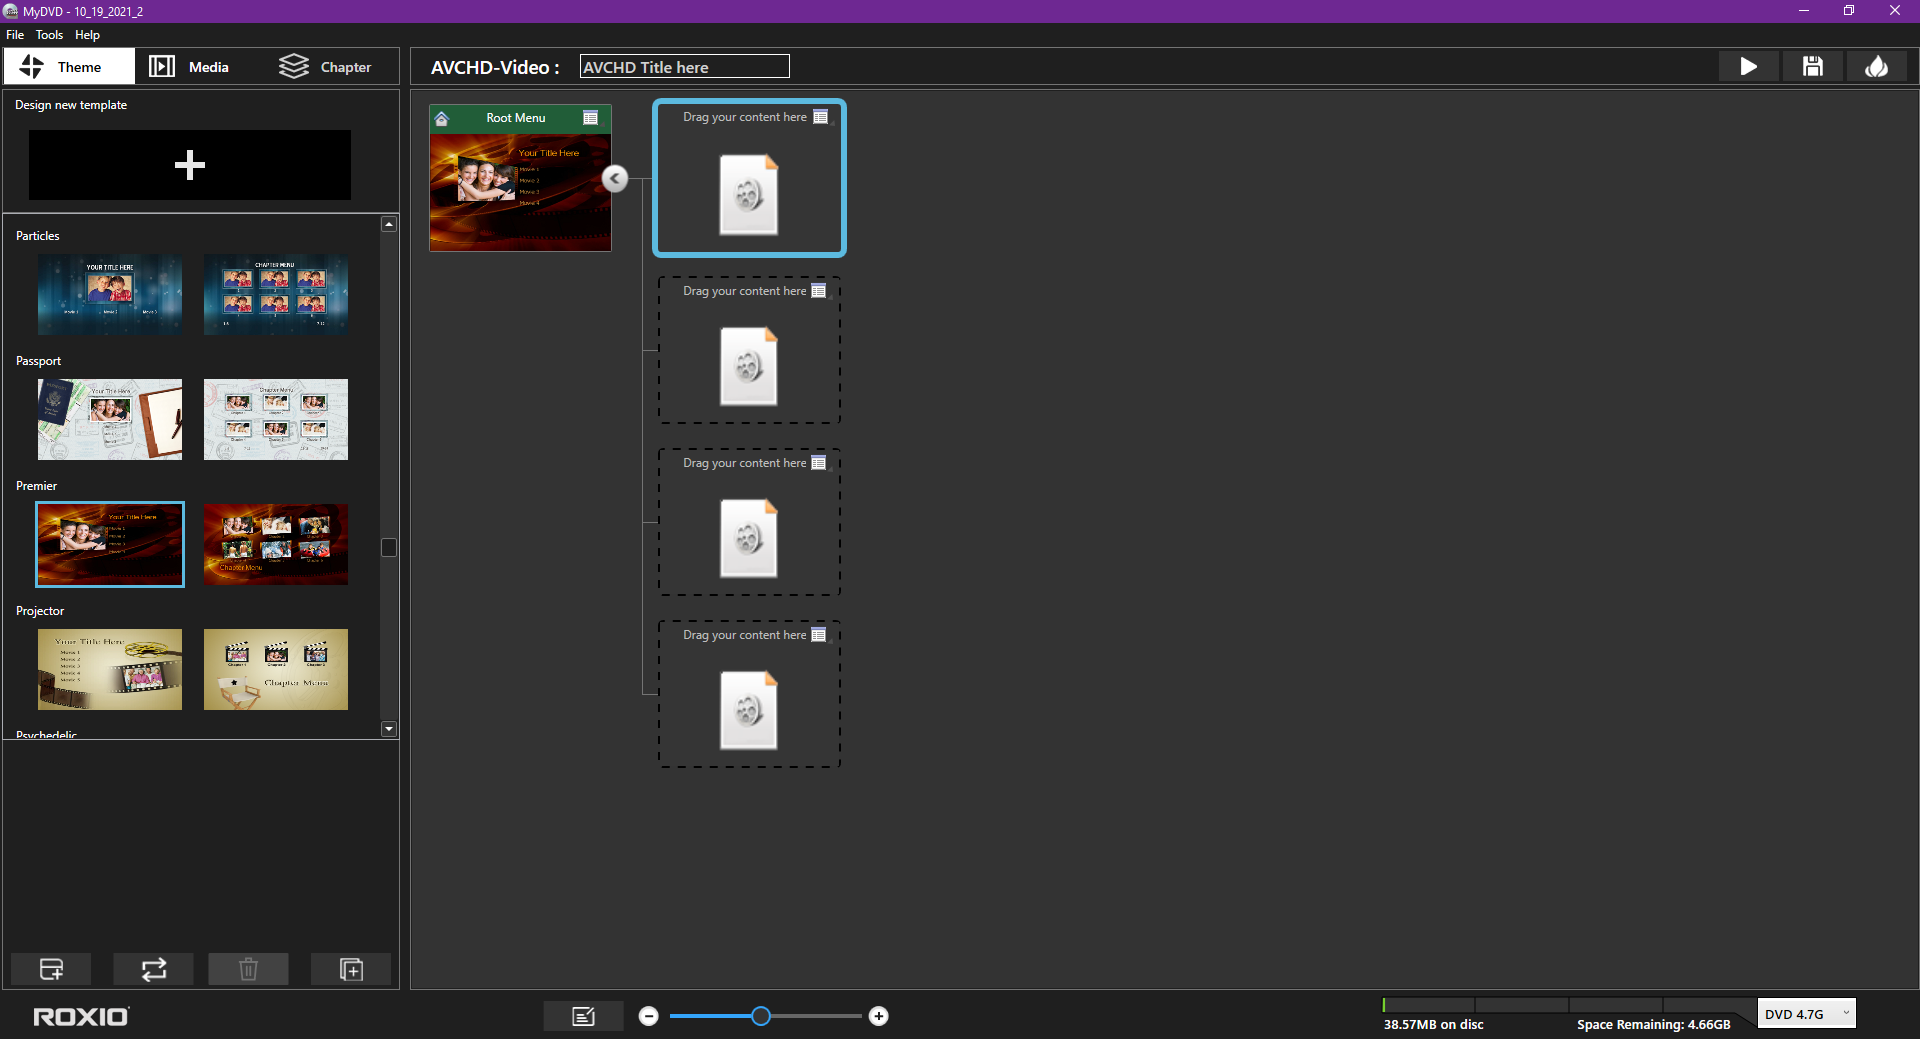Switch to the Theme tab
Image resolution: width=1920 pixels, height=1039 pixels.
69,67
